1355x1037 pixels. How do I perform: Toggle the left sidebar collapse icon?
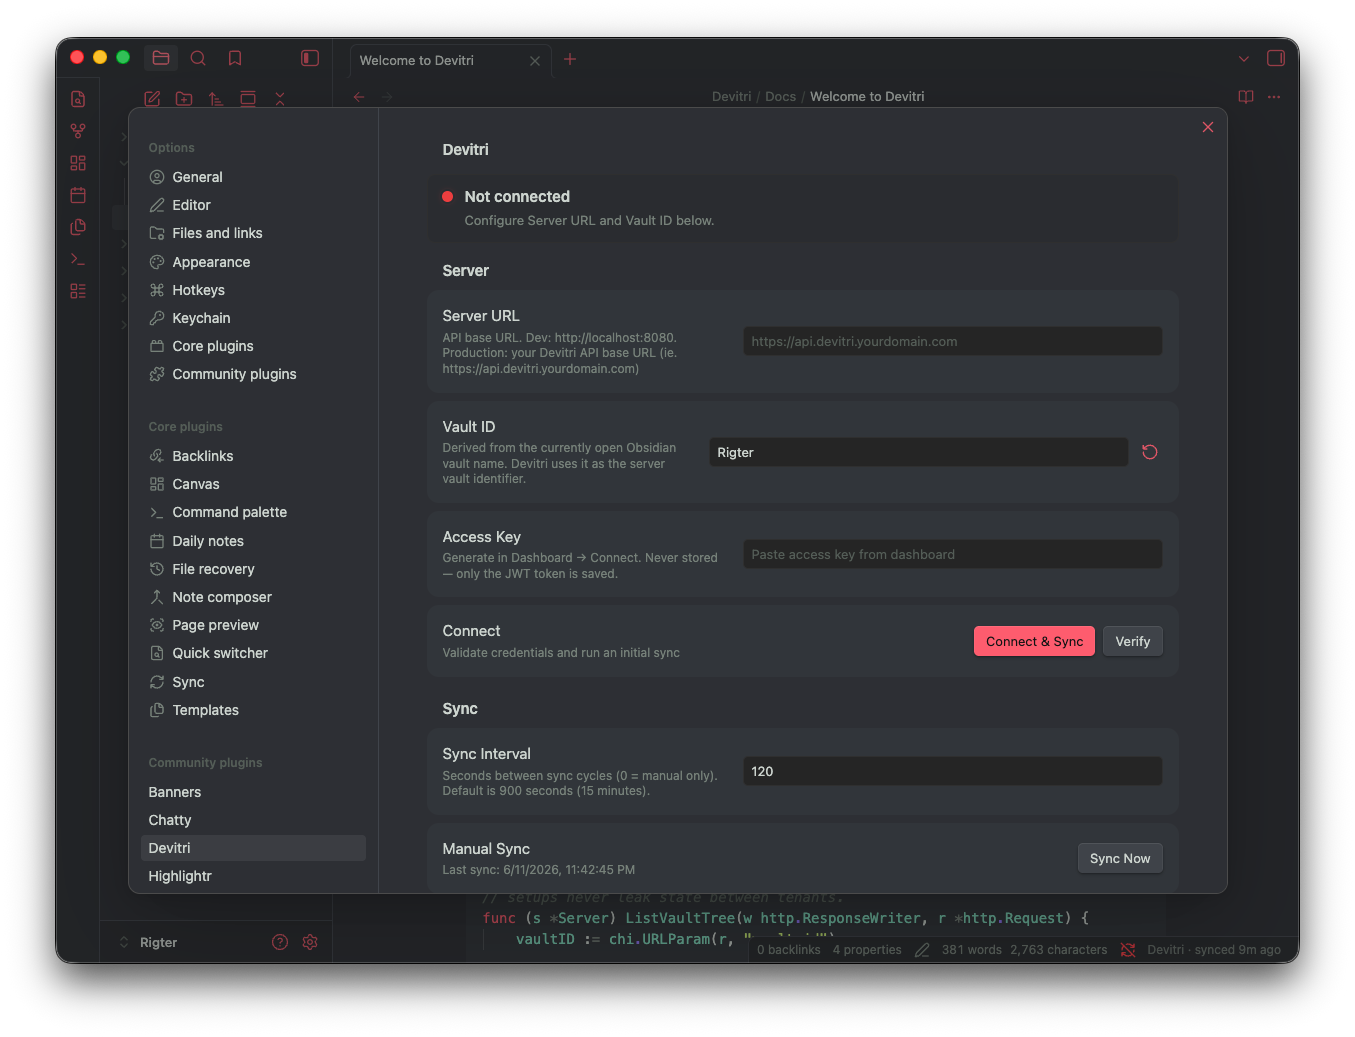310,58
